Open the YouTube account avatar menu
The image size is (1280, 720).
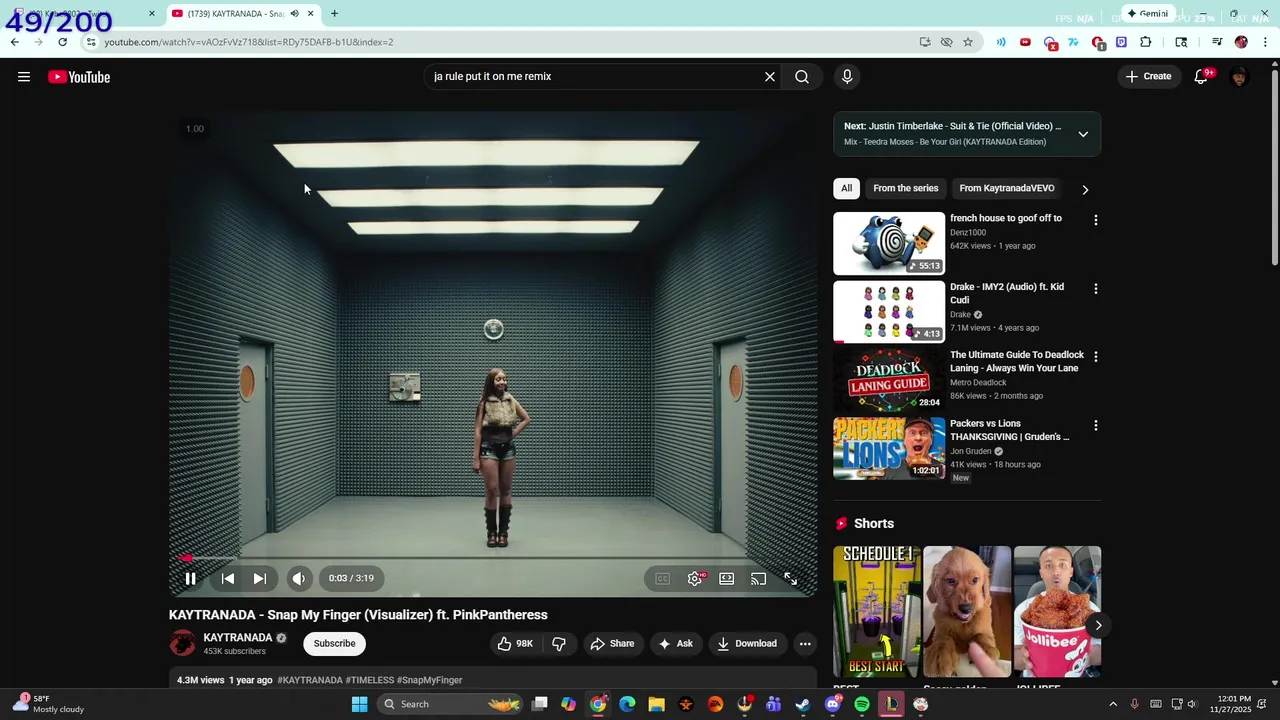(1239, 77)
